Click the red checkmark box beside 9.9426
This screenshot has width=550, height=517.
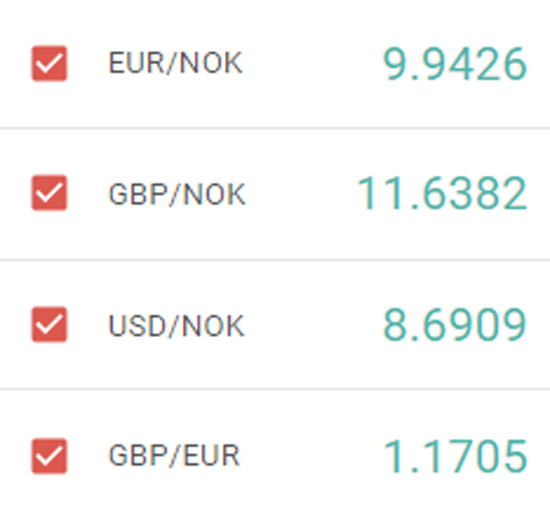[49, 63]
